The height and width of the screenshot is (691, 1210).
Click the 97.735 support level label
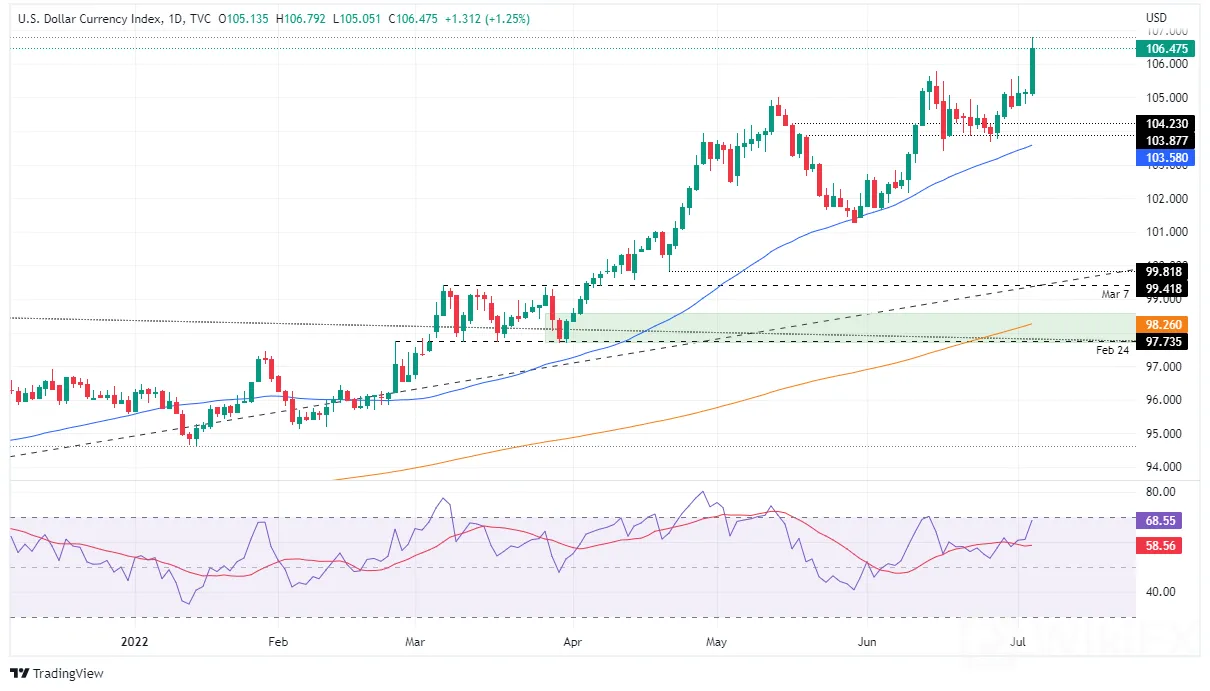[x=1166, y=341]
